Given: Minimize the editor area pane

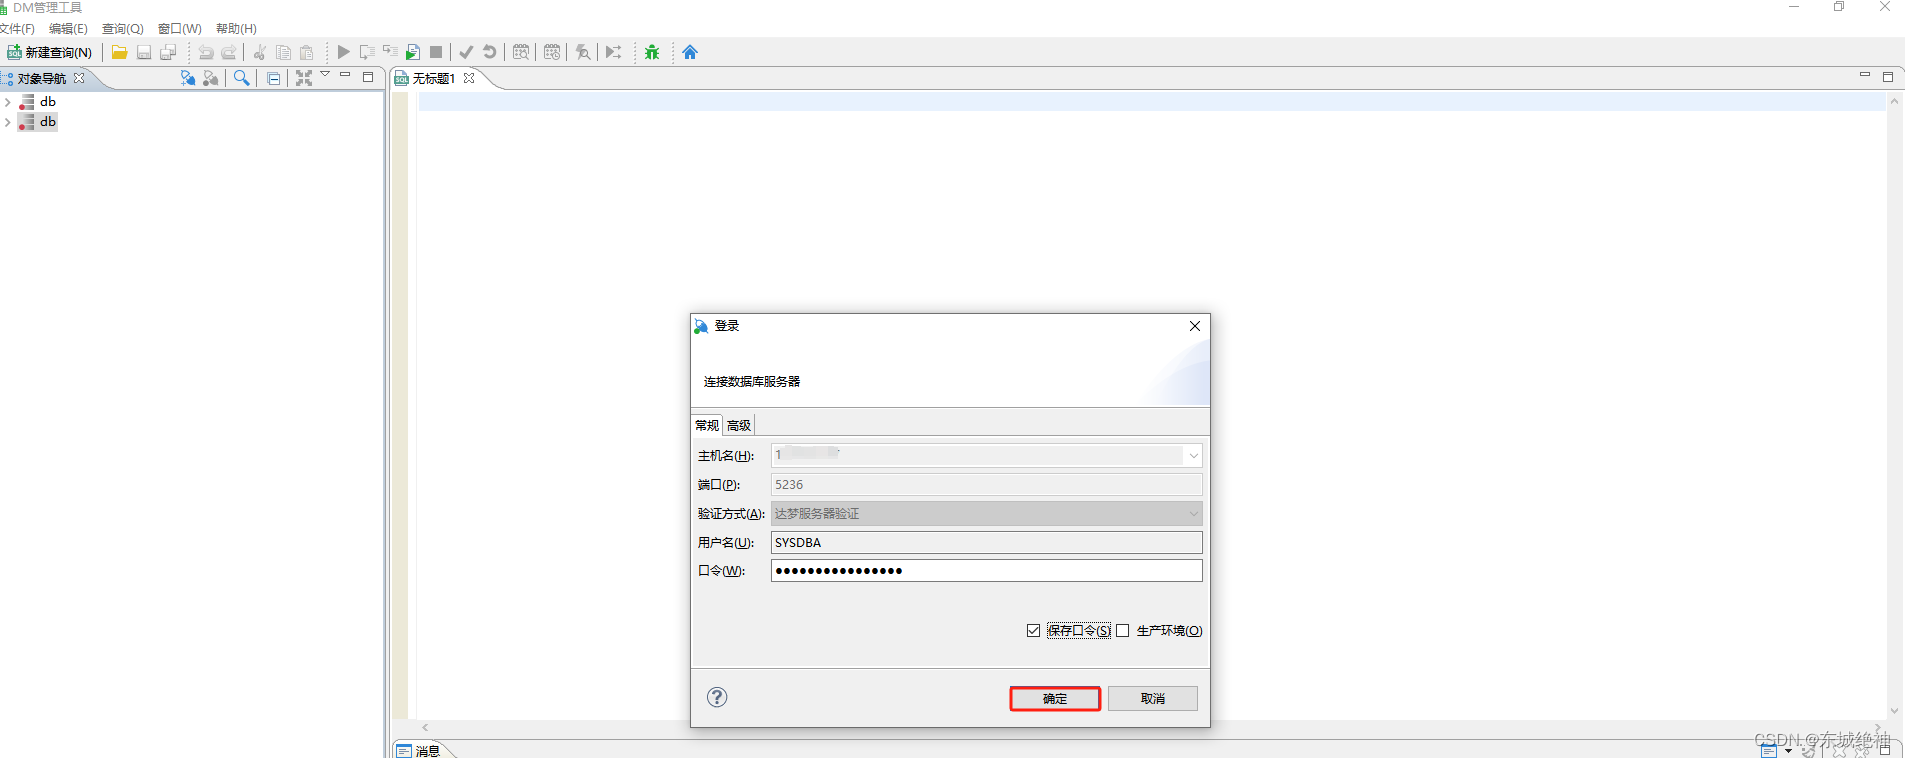Looking at the screenshot, I should (1865, 75).
